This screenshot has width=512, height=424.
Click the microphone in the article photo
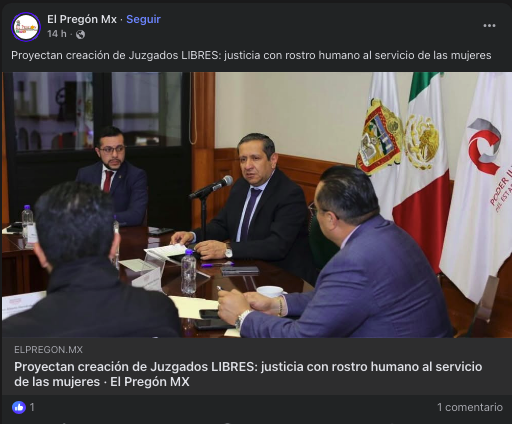click(211, 187)
